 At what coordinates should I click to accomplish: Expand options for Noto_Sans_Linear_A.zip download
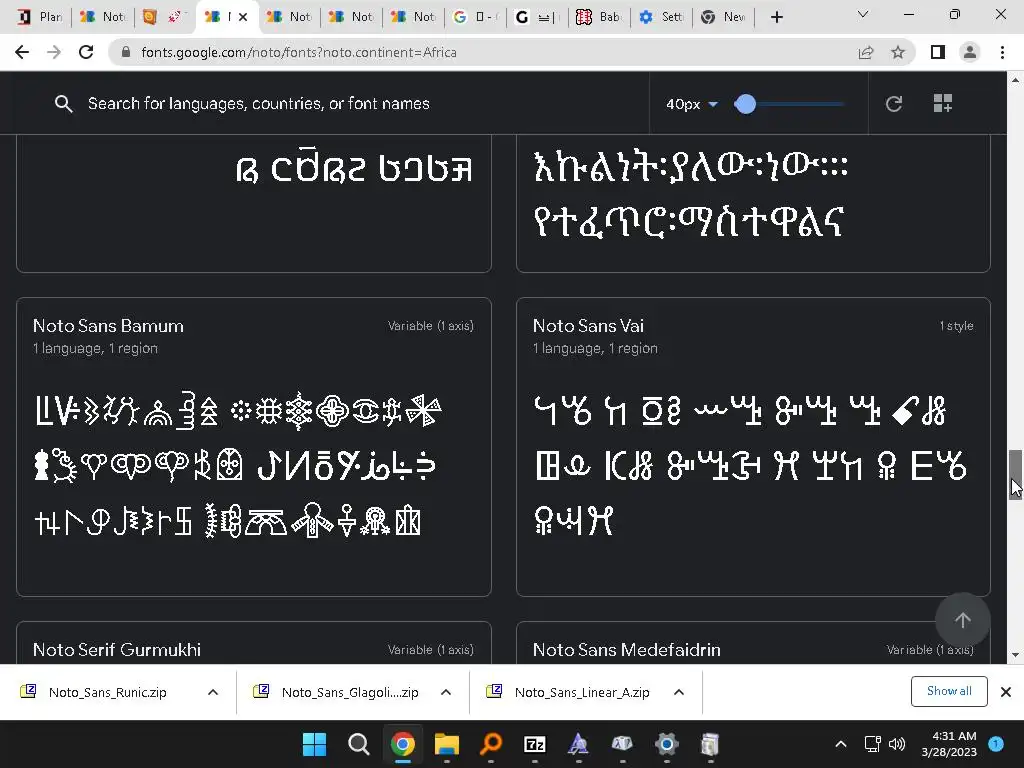pyautogui.click(x=679, y=692)
